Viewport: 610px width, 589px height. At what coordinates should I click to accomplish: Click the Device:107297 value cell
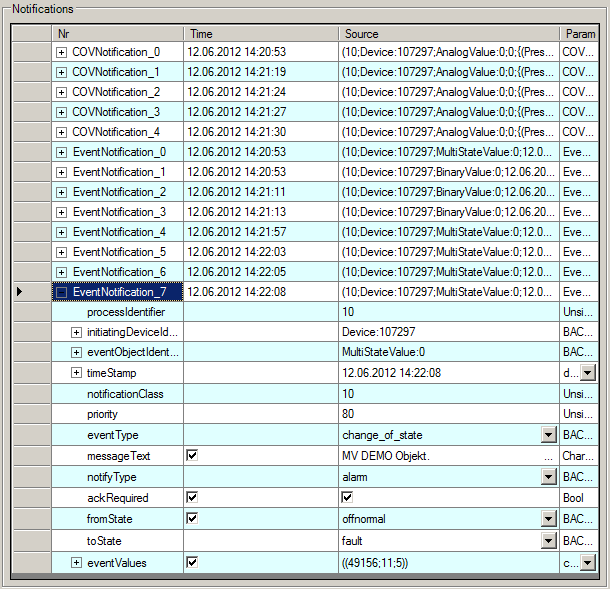[x=449, y=332]
